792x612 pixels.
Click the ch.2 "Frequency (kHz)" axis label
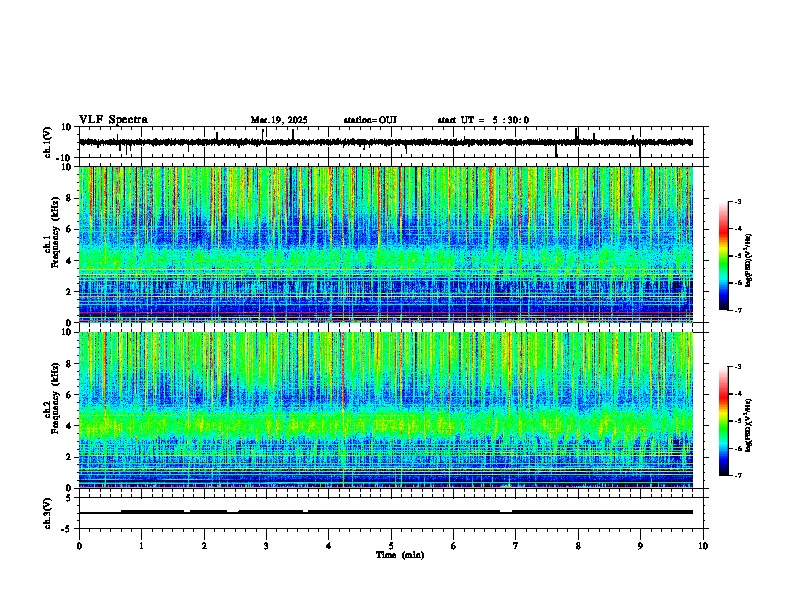[x=55, y=398]
